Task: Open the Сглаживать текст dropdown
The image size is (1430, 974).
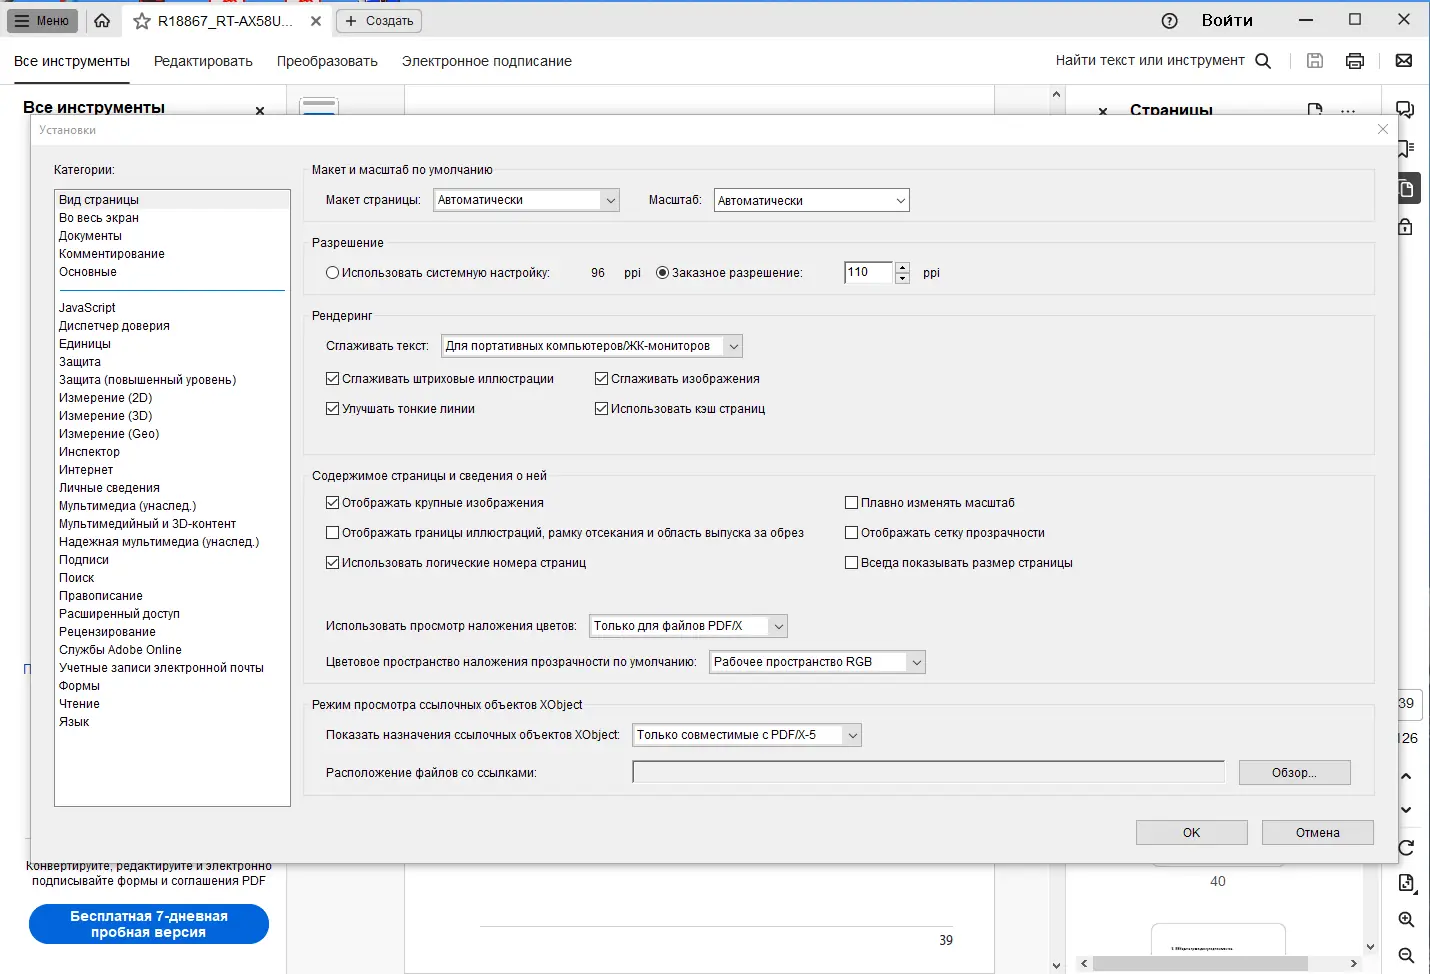Action: pos(592,346)
